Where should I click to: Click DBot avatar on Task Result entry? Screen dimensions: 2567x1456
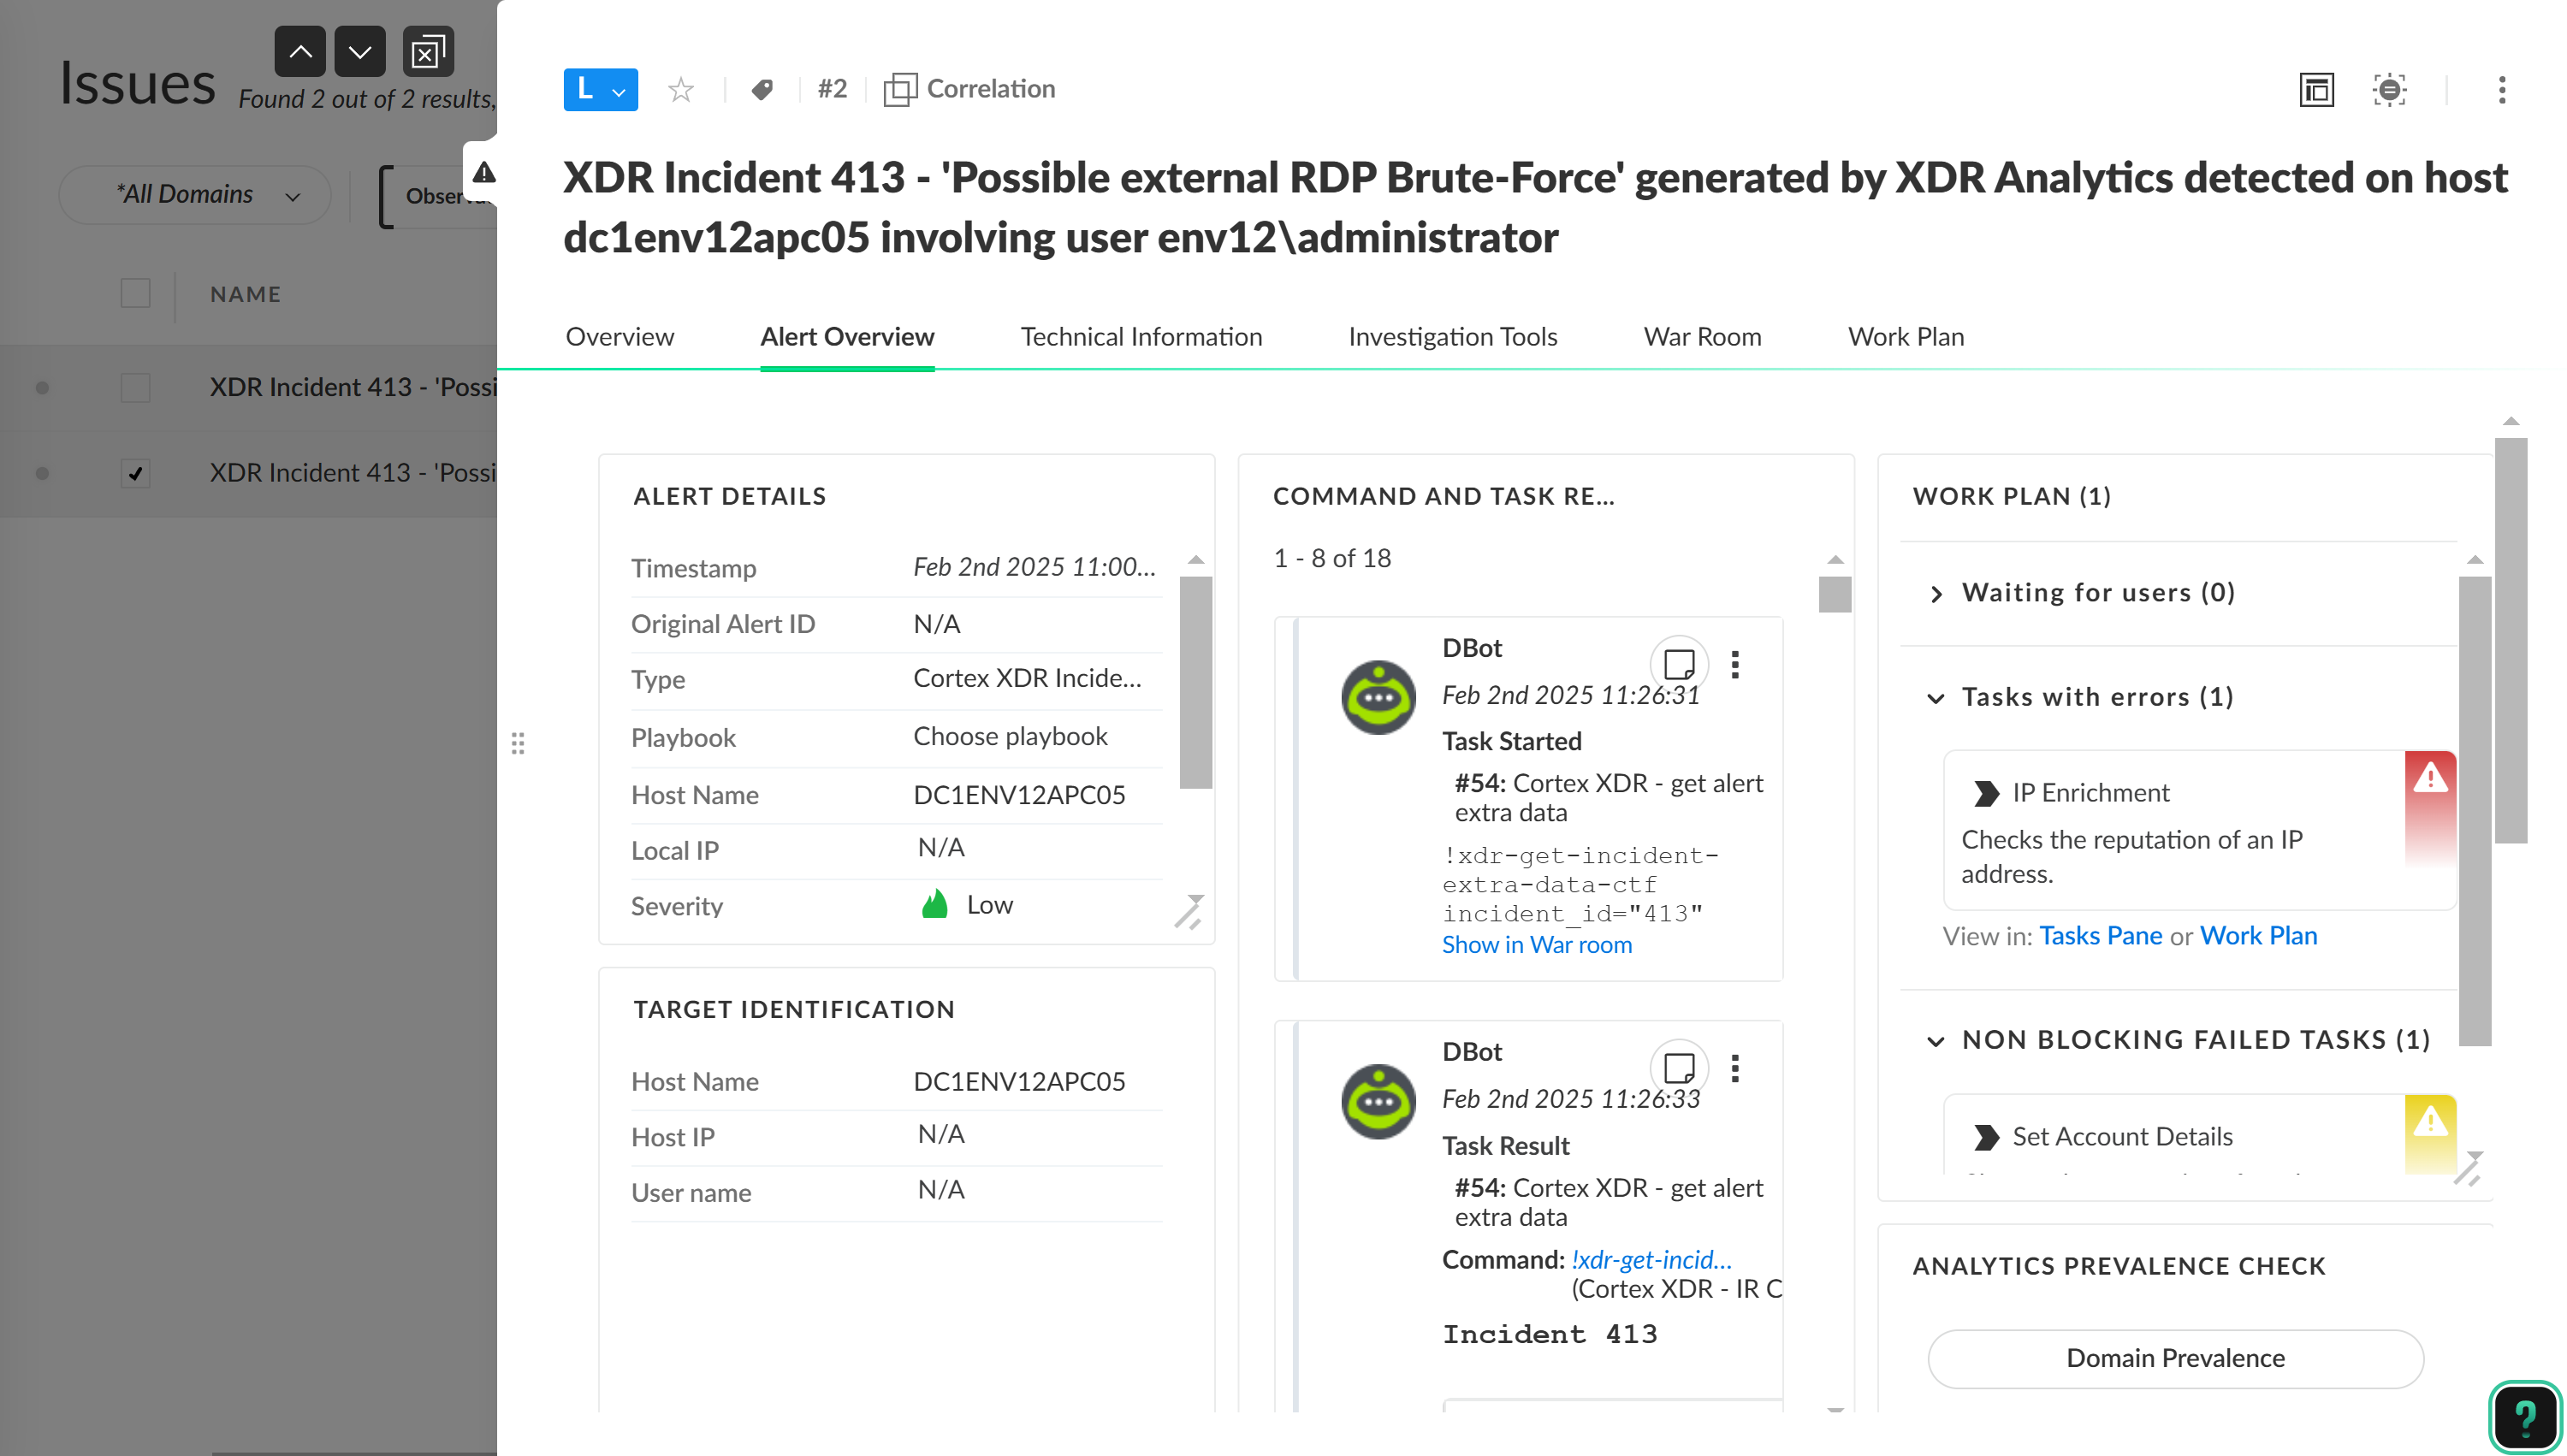(x=1378, y=1101)
